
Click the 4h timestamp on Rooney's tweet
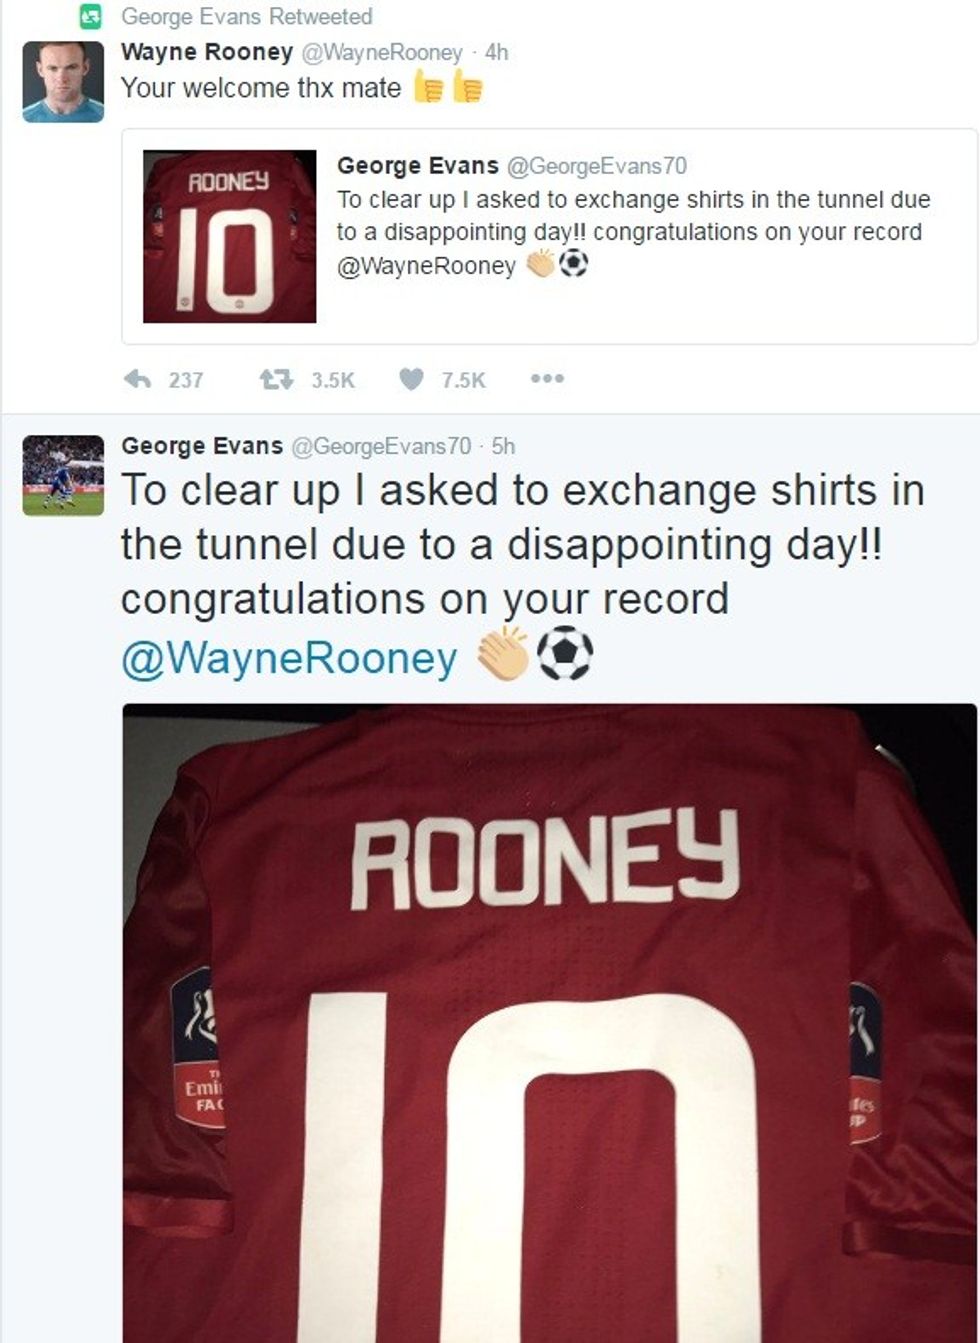496,52
